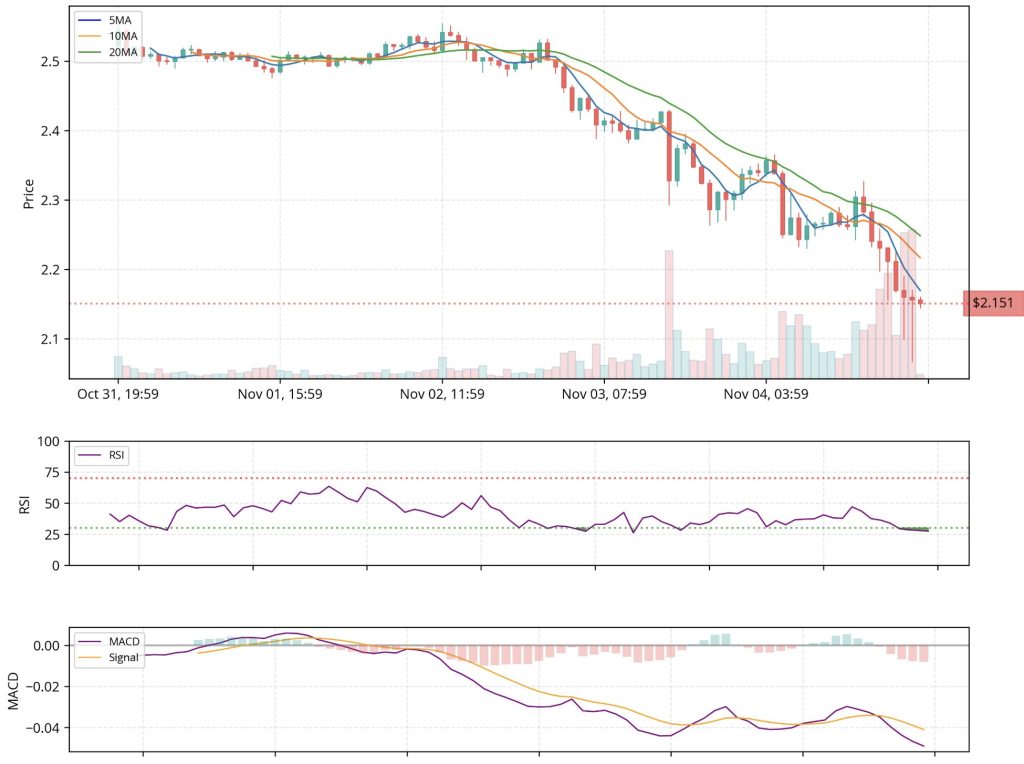Click the Nov 04, 03:59 date label
The height and width of the screenshot is (764, 1024).
(x=766, y=394)
